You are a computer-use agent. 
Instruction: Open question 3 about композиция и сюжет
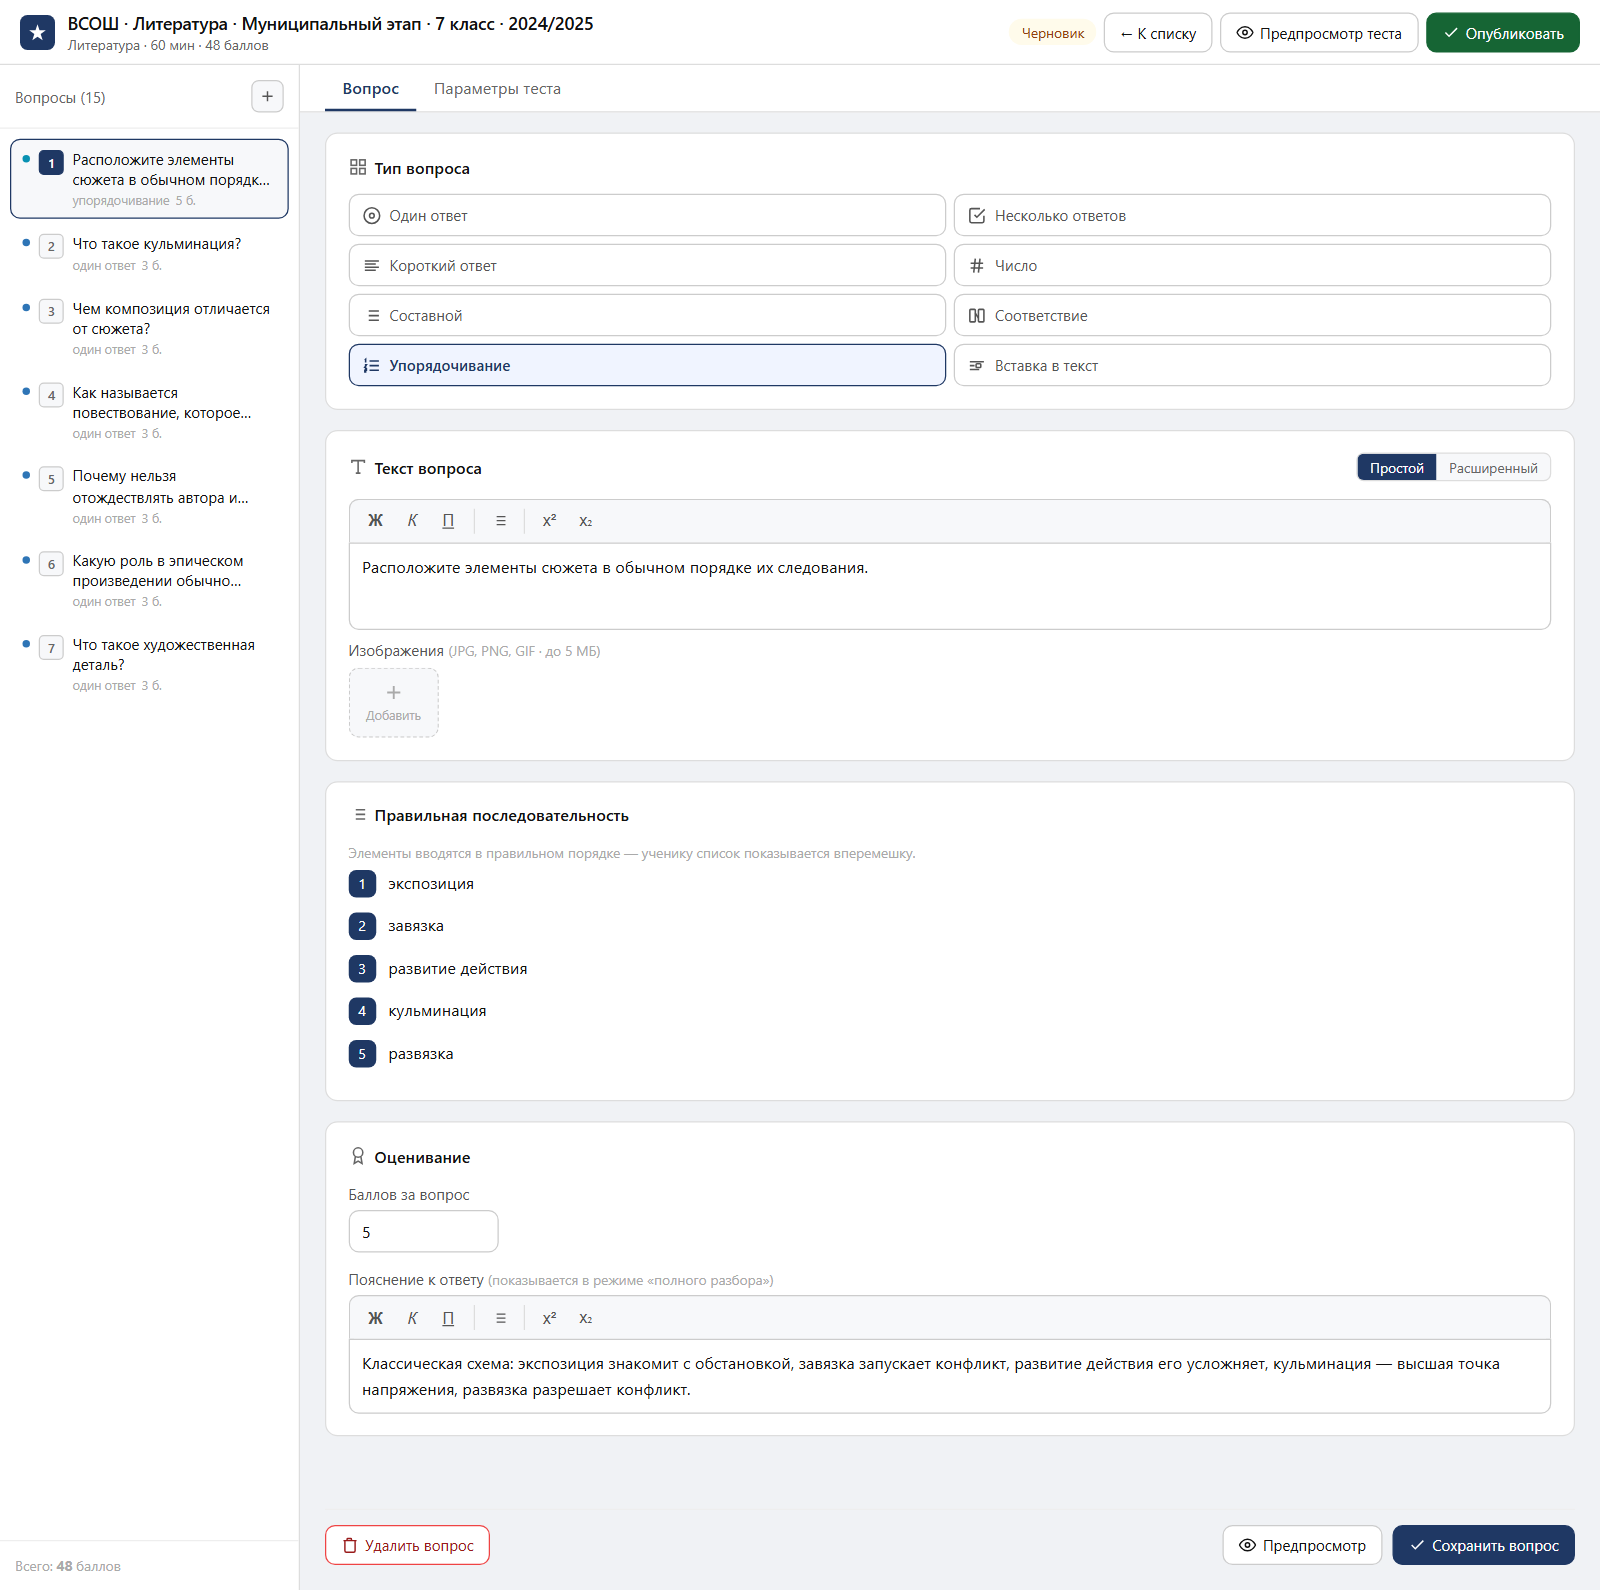pyautogui.click(x=149, y=328)
